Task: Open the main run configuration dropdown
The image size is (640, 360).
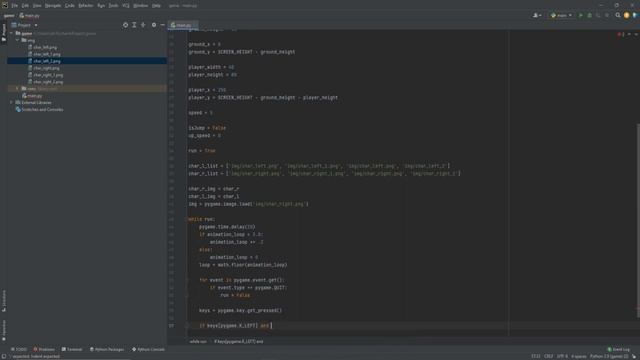Action: (x=561, y=16)
